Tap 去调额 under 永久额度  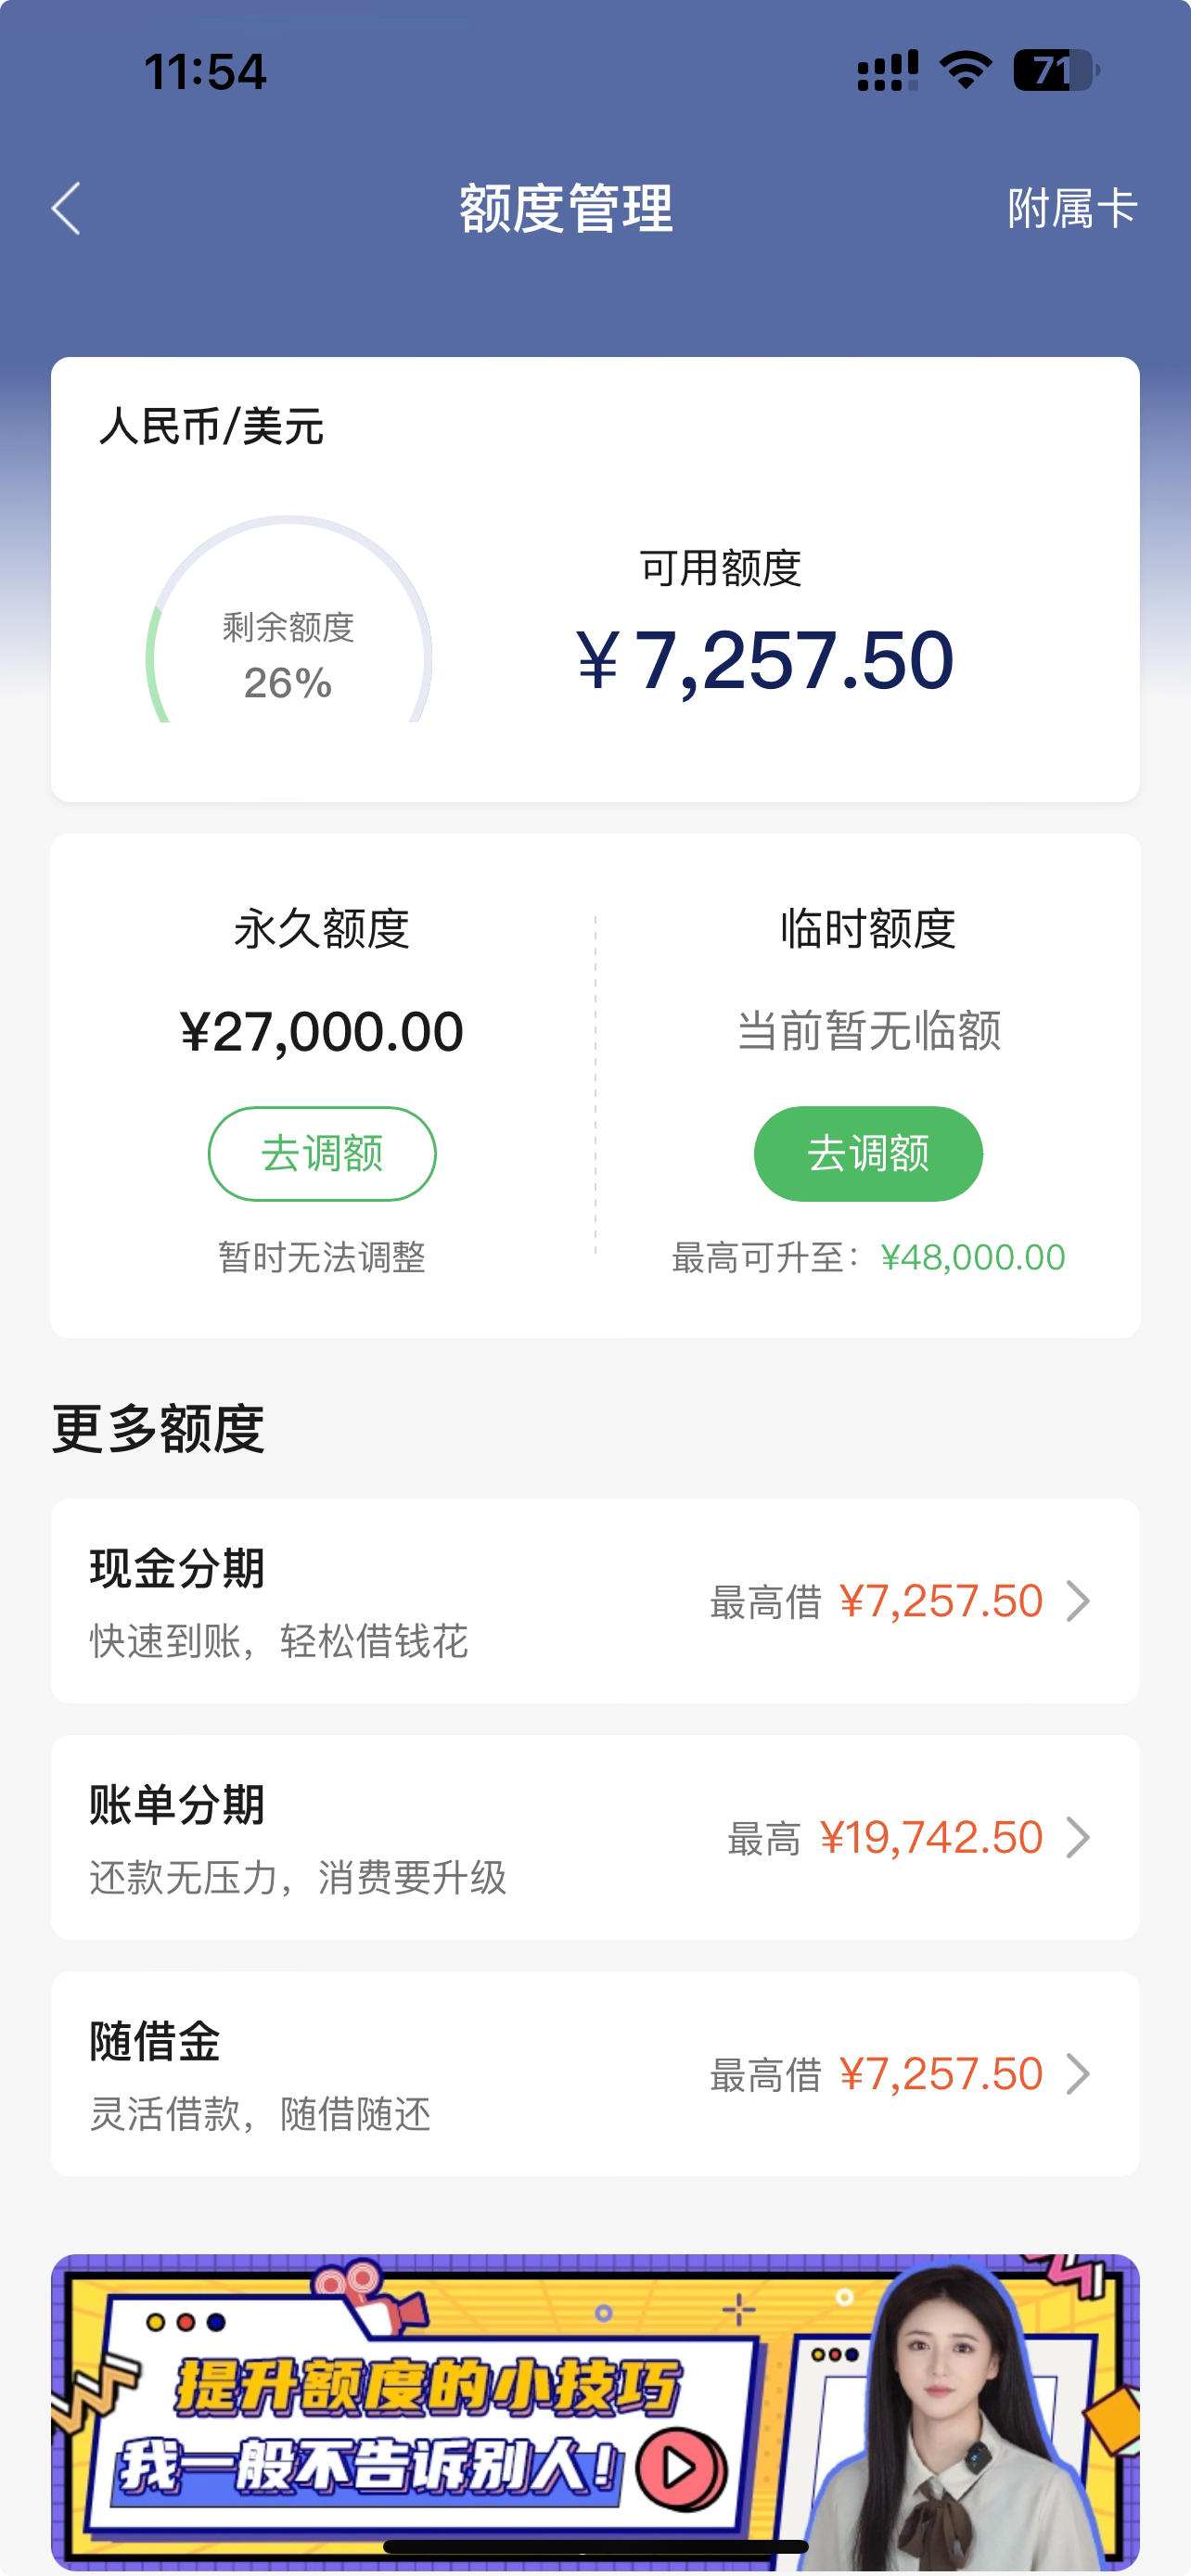322,1153
